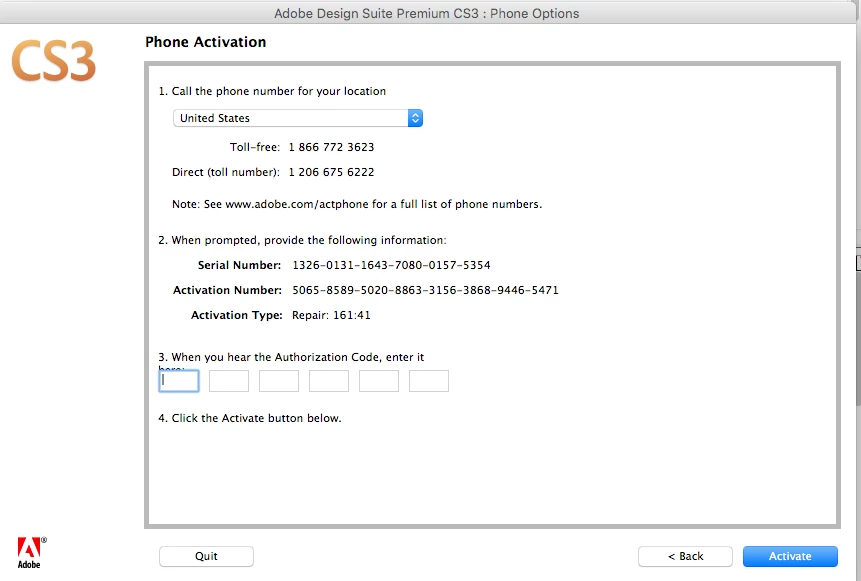Click the Activation Number label
The width and height of the screenshot is (861, 581).
pos(227,290)
